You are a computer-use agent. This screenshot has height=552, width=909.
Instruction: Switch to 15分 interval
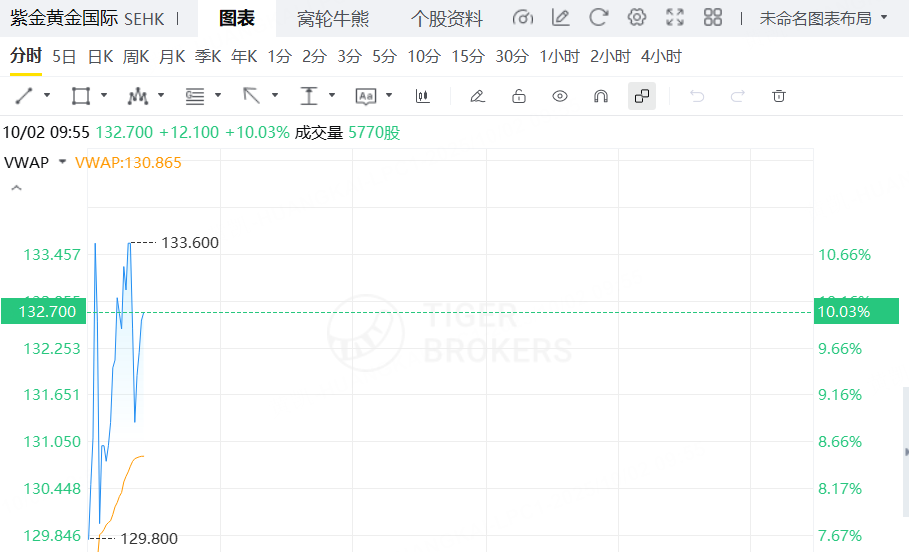click(x=467, y=57)
